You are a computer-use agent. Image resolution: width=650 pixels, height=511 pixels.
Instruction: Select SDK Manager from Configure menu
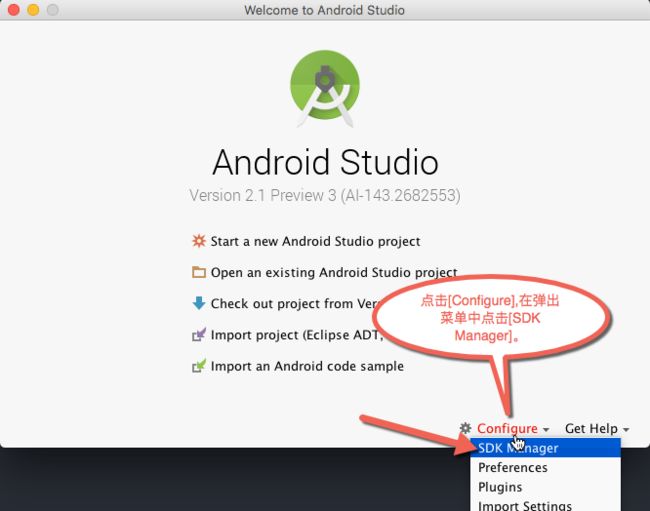[x=546, y=448]
